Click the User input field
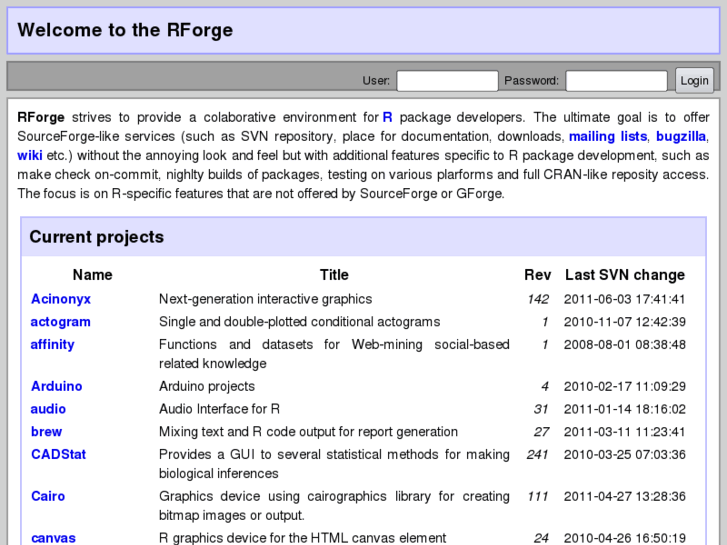Viewport: 727px width, 545px height. pos(447,81)
